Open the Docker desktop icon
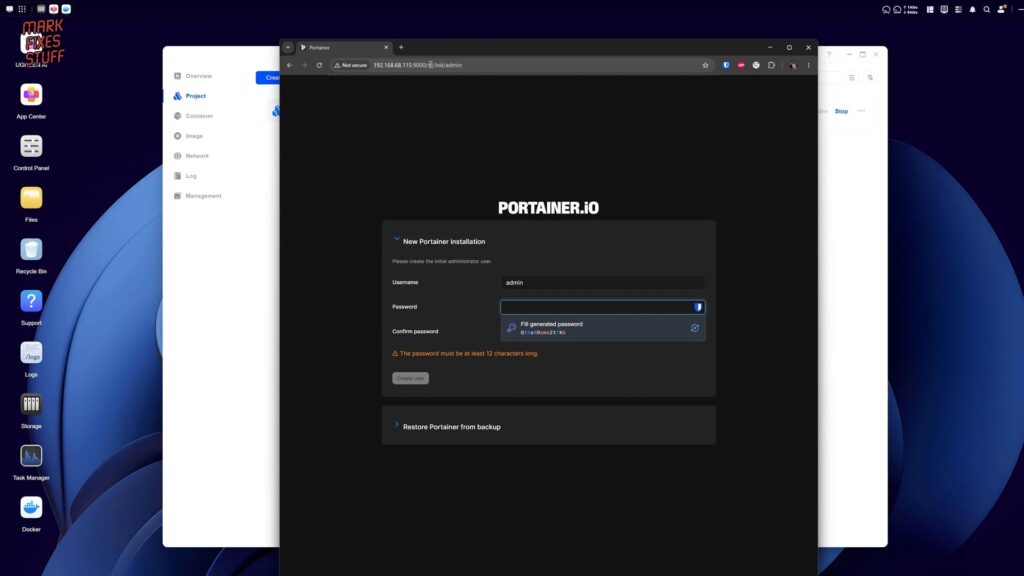1024x576 pixels. click(x=31, y=507)
